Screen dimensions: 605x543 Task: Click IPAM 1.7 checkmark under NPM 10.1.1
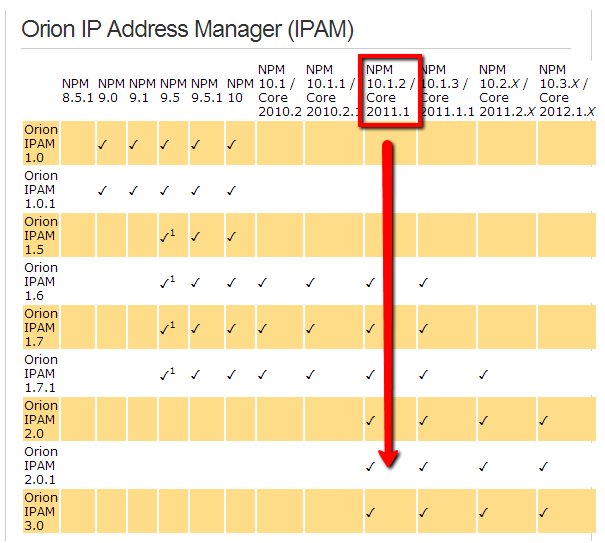(x=311, y=328)
